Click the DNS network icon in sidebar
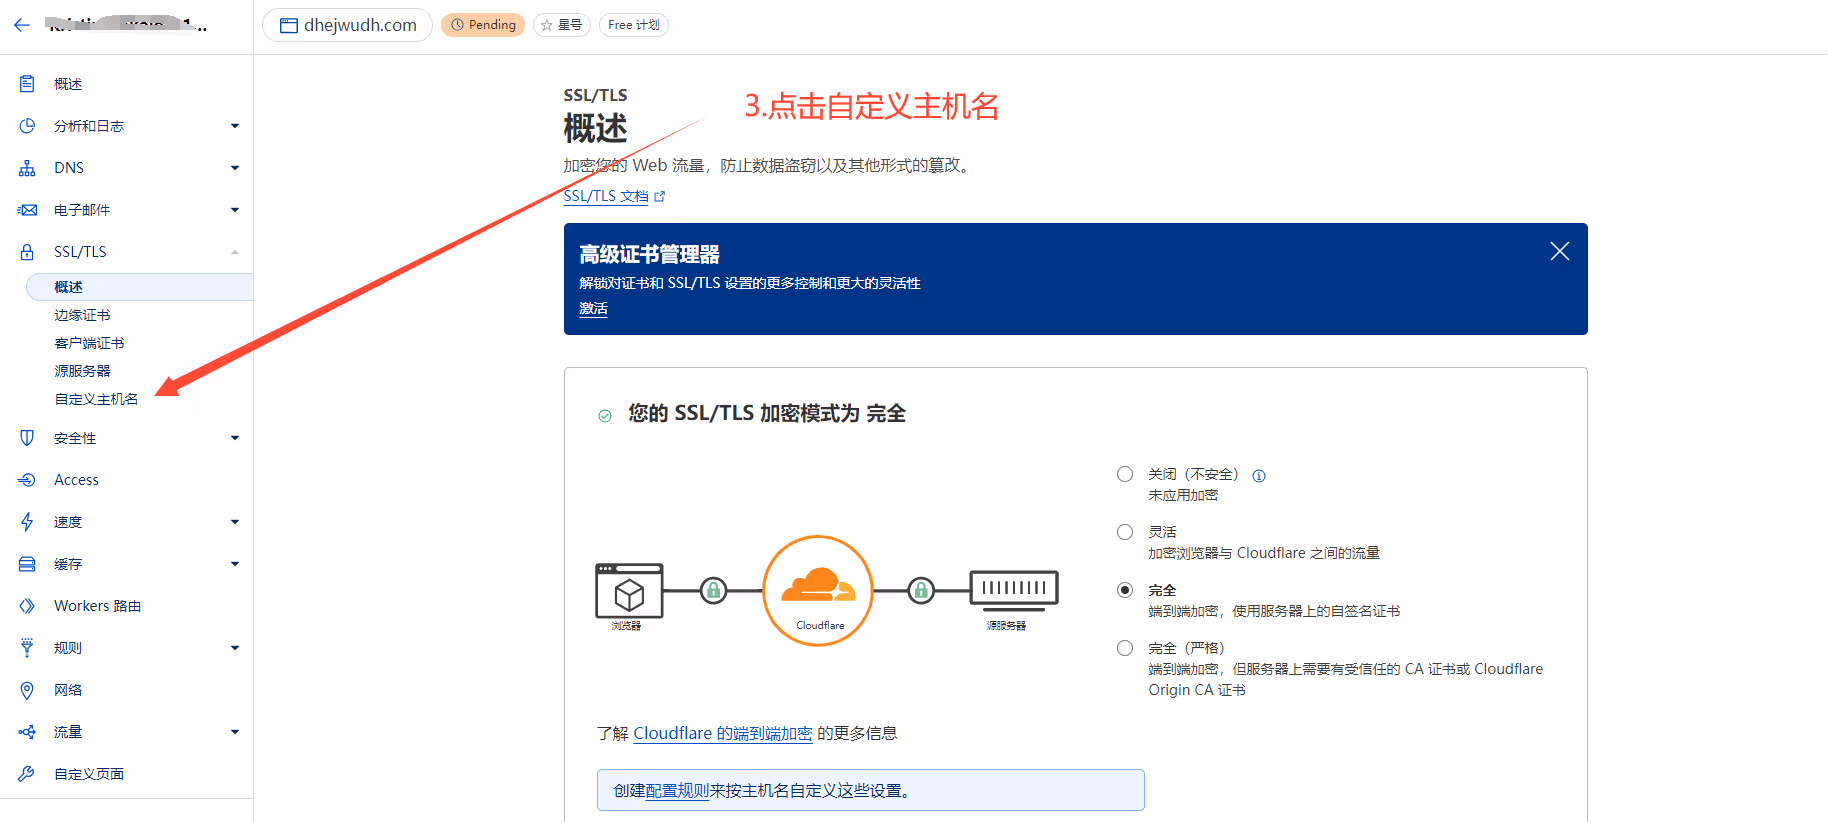1828x822 pixels. (27, 168)
